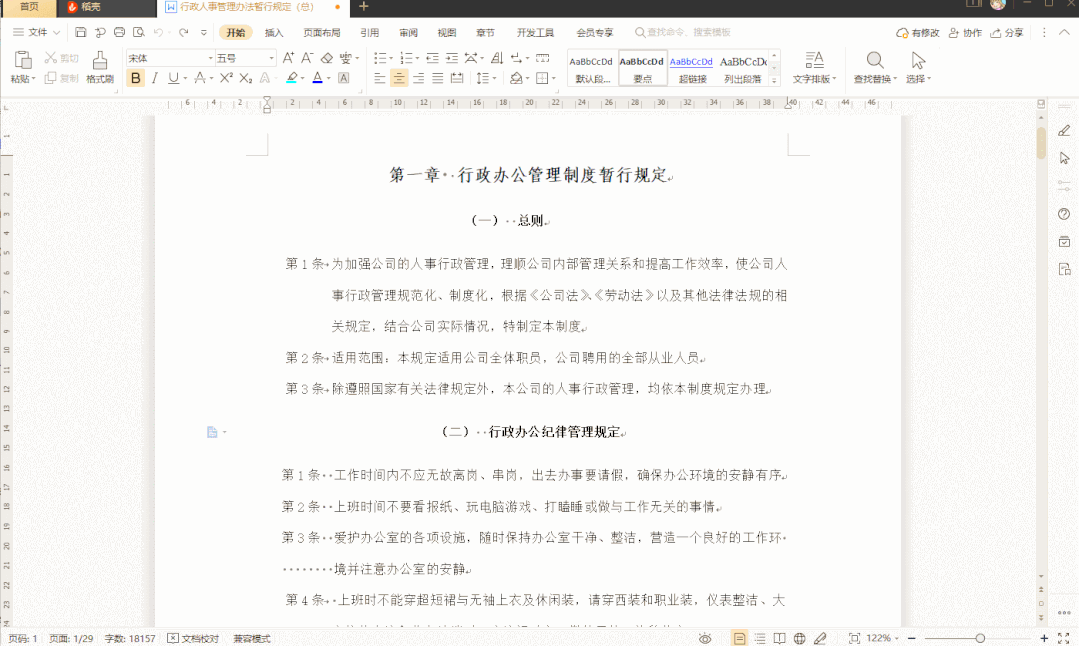This screenshot has width=1079, height=646.
Task: Click the Share (分享) button
Action: coord(1007,32)
